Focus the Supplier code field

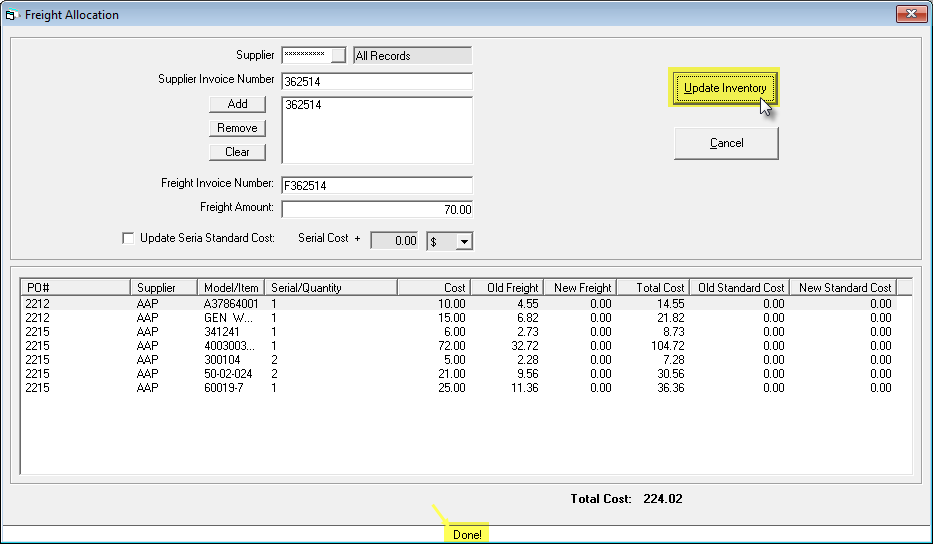[x=306, y=55]
